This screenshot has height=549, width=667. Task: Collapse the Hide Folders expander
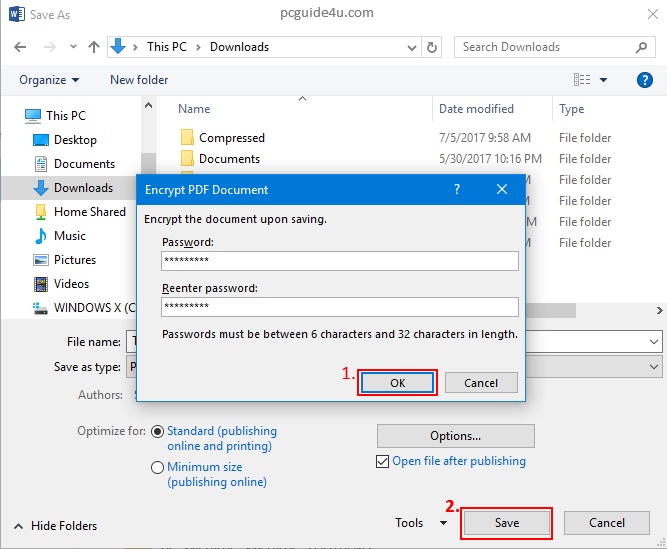[56, 526]
